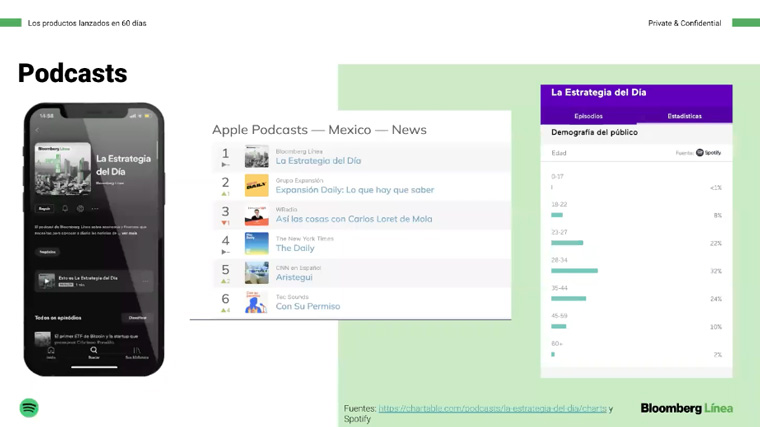
Task: Click the 'Podcasts' slide title
Action: [73, 73]
